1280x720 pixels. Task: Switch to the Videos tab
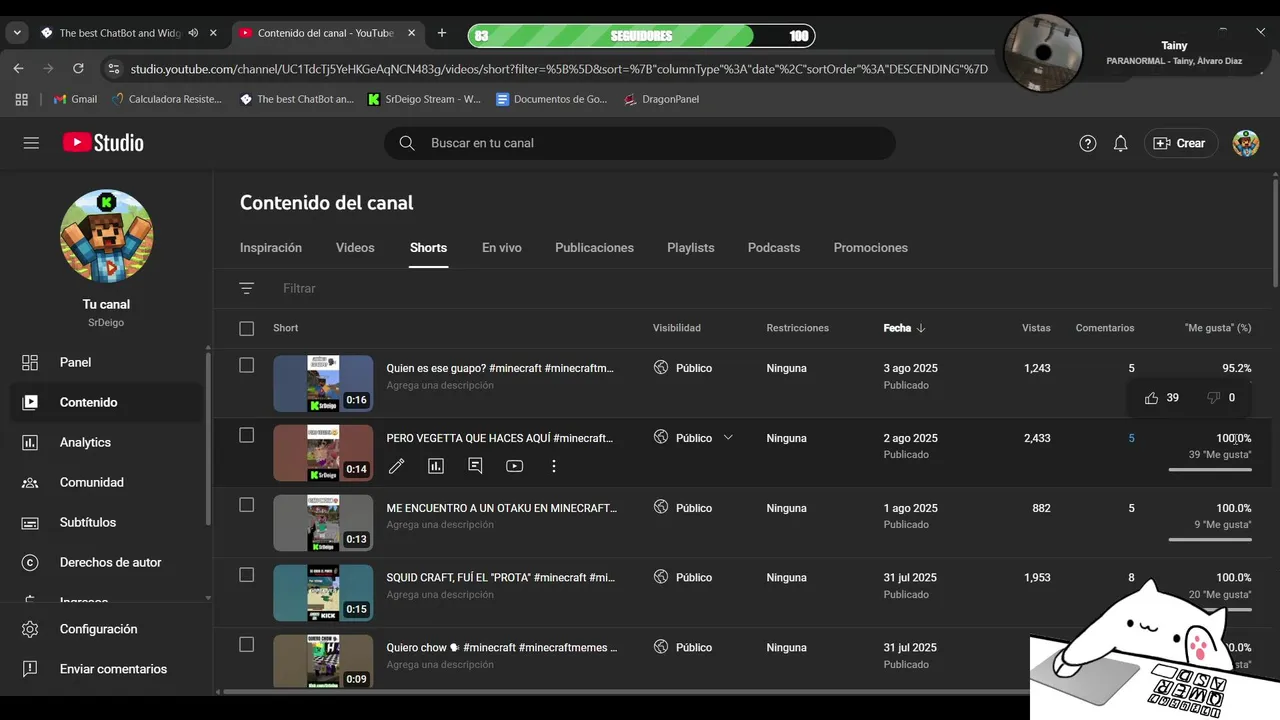point(355,248)
